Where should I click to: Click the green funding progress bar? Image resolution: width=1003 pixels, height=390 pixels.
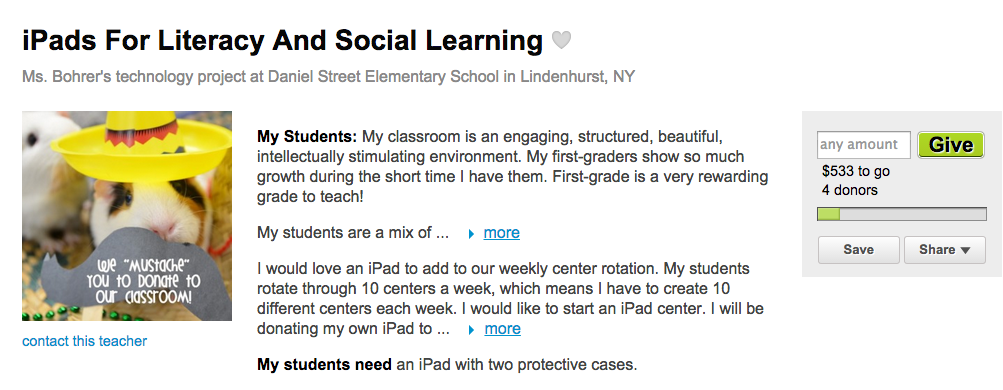[902, 214]
